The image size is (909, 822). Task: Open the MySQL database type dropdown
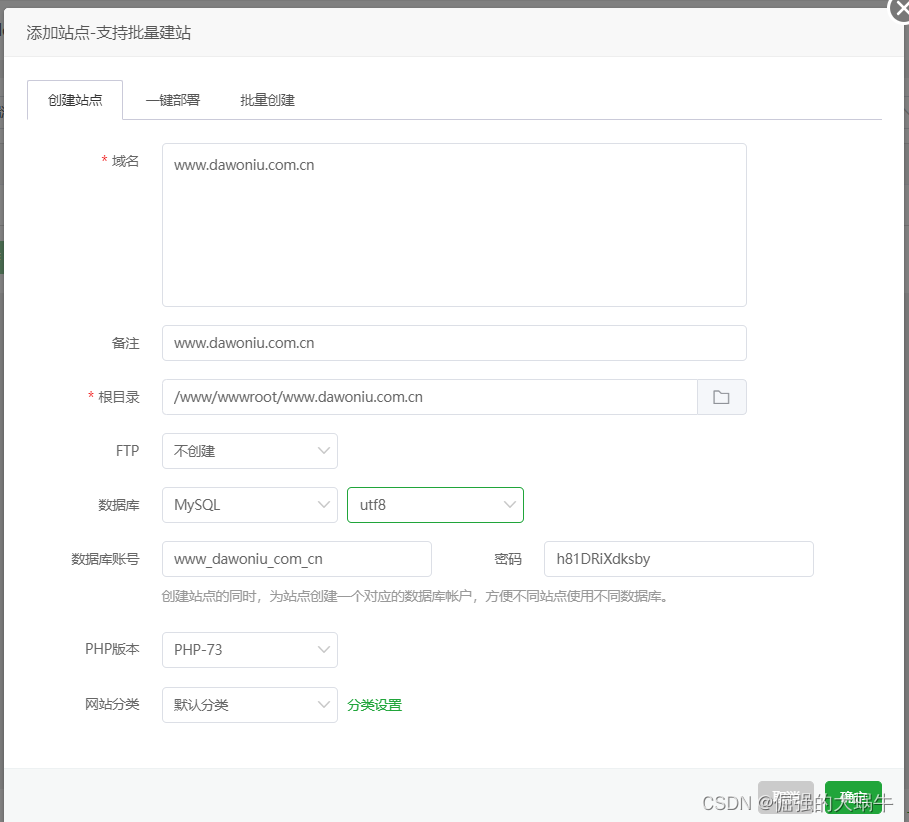coord(250,505)
